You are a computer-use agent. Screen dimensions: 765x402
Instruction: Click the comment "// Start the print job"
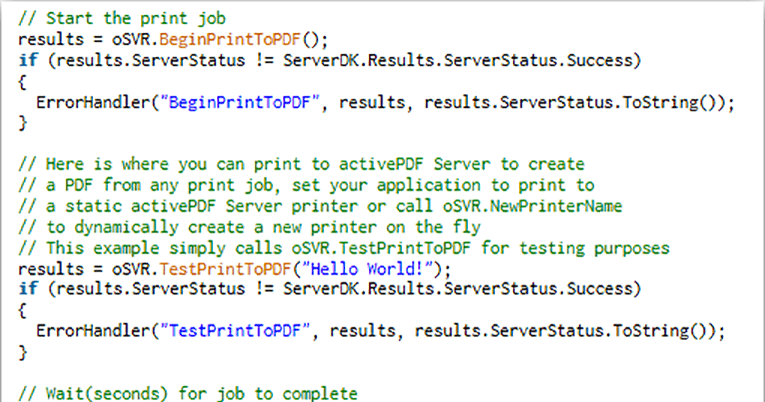click(x=122, y=19)
